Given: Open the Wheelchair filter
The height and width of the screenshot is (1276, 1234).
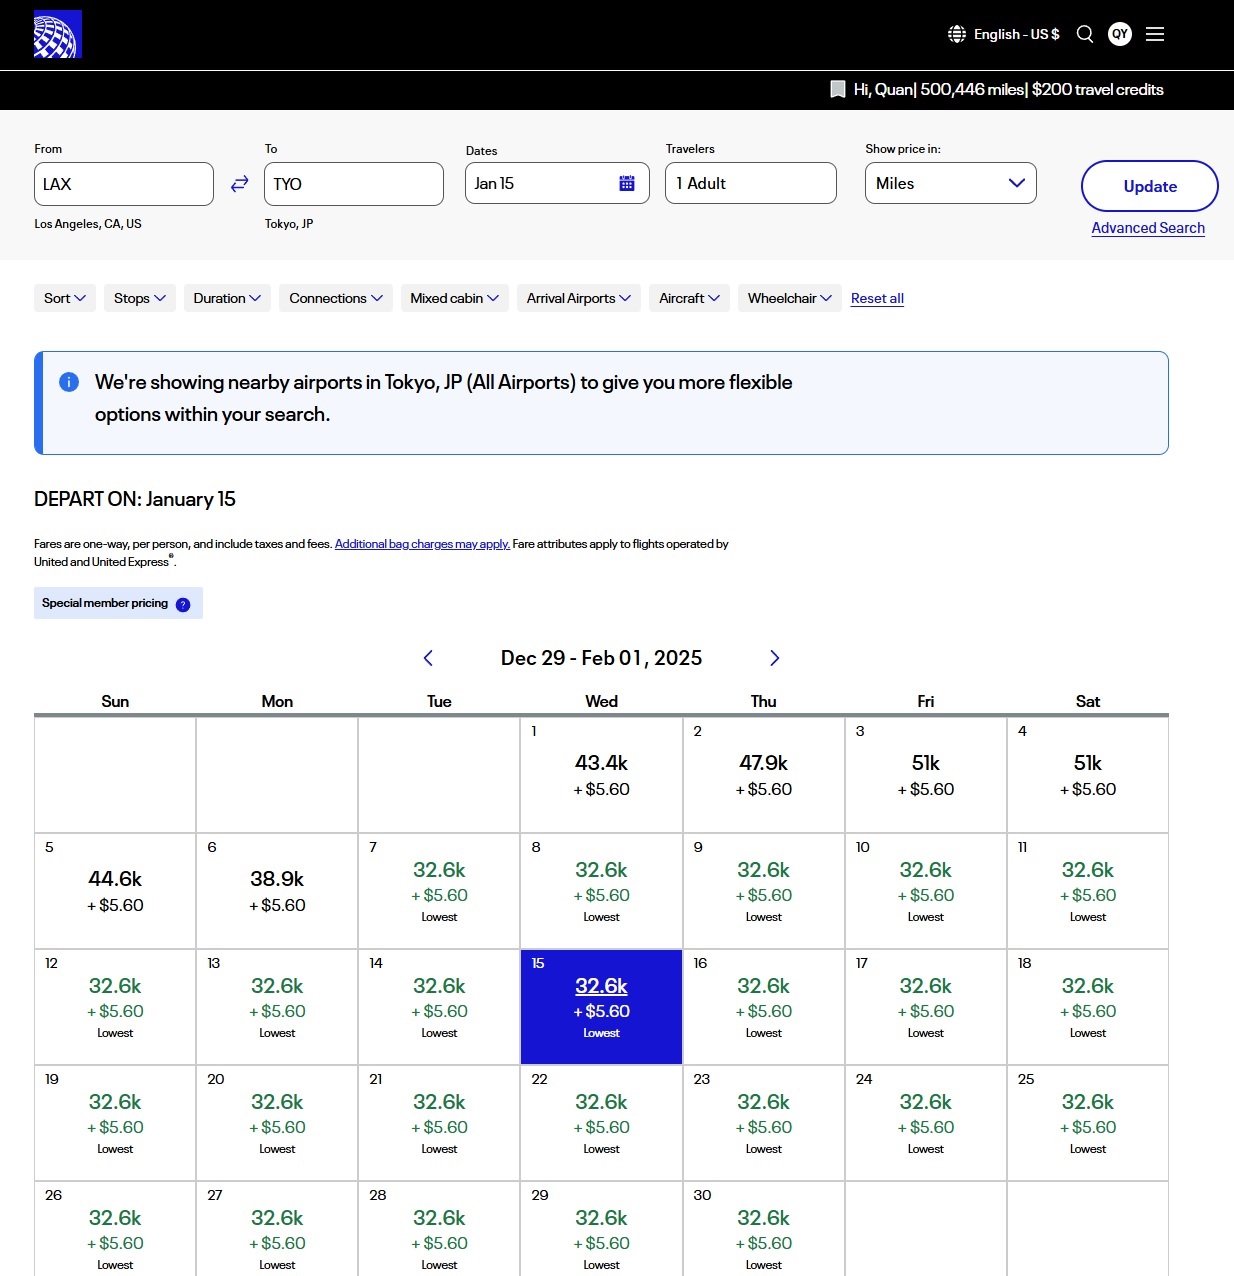Looking at the screenshot, I should click(x=790, y=298).
